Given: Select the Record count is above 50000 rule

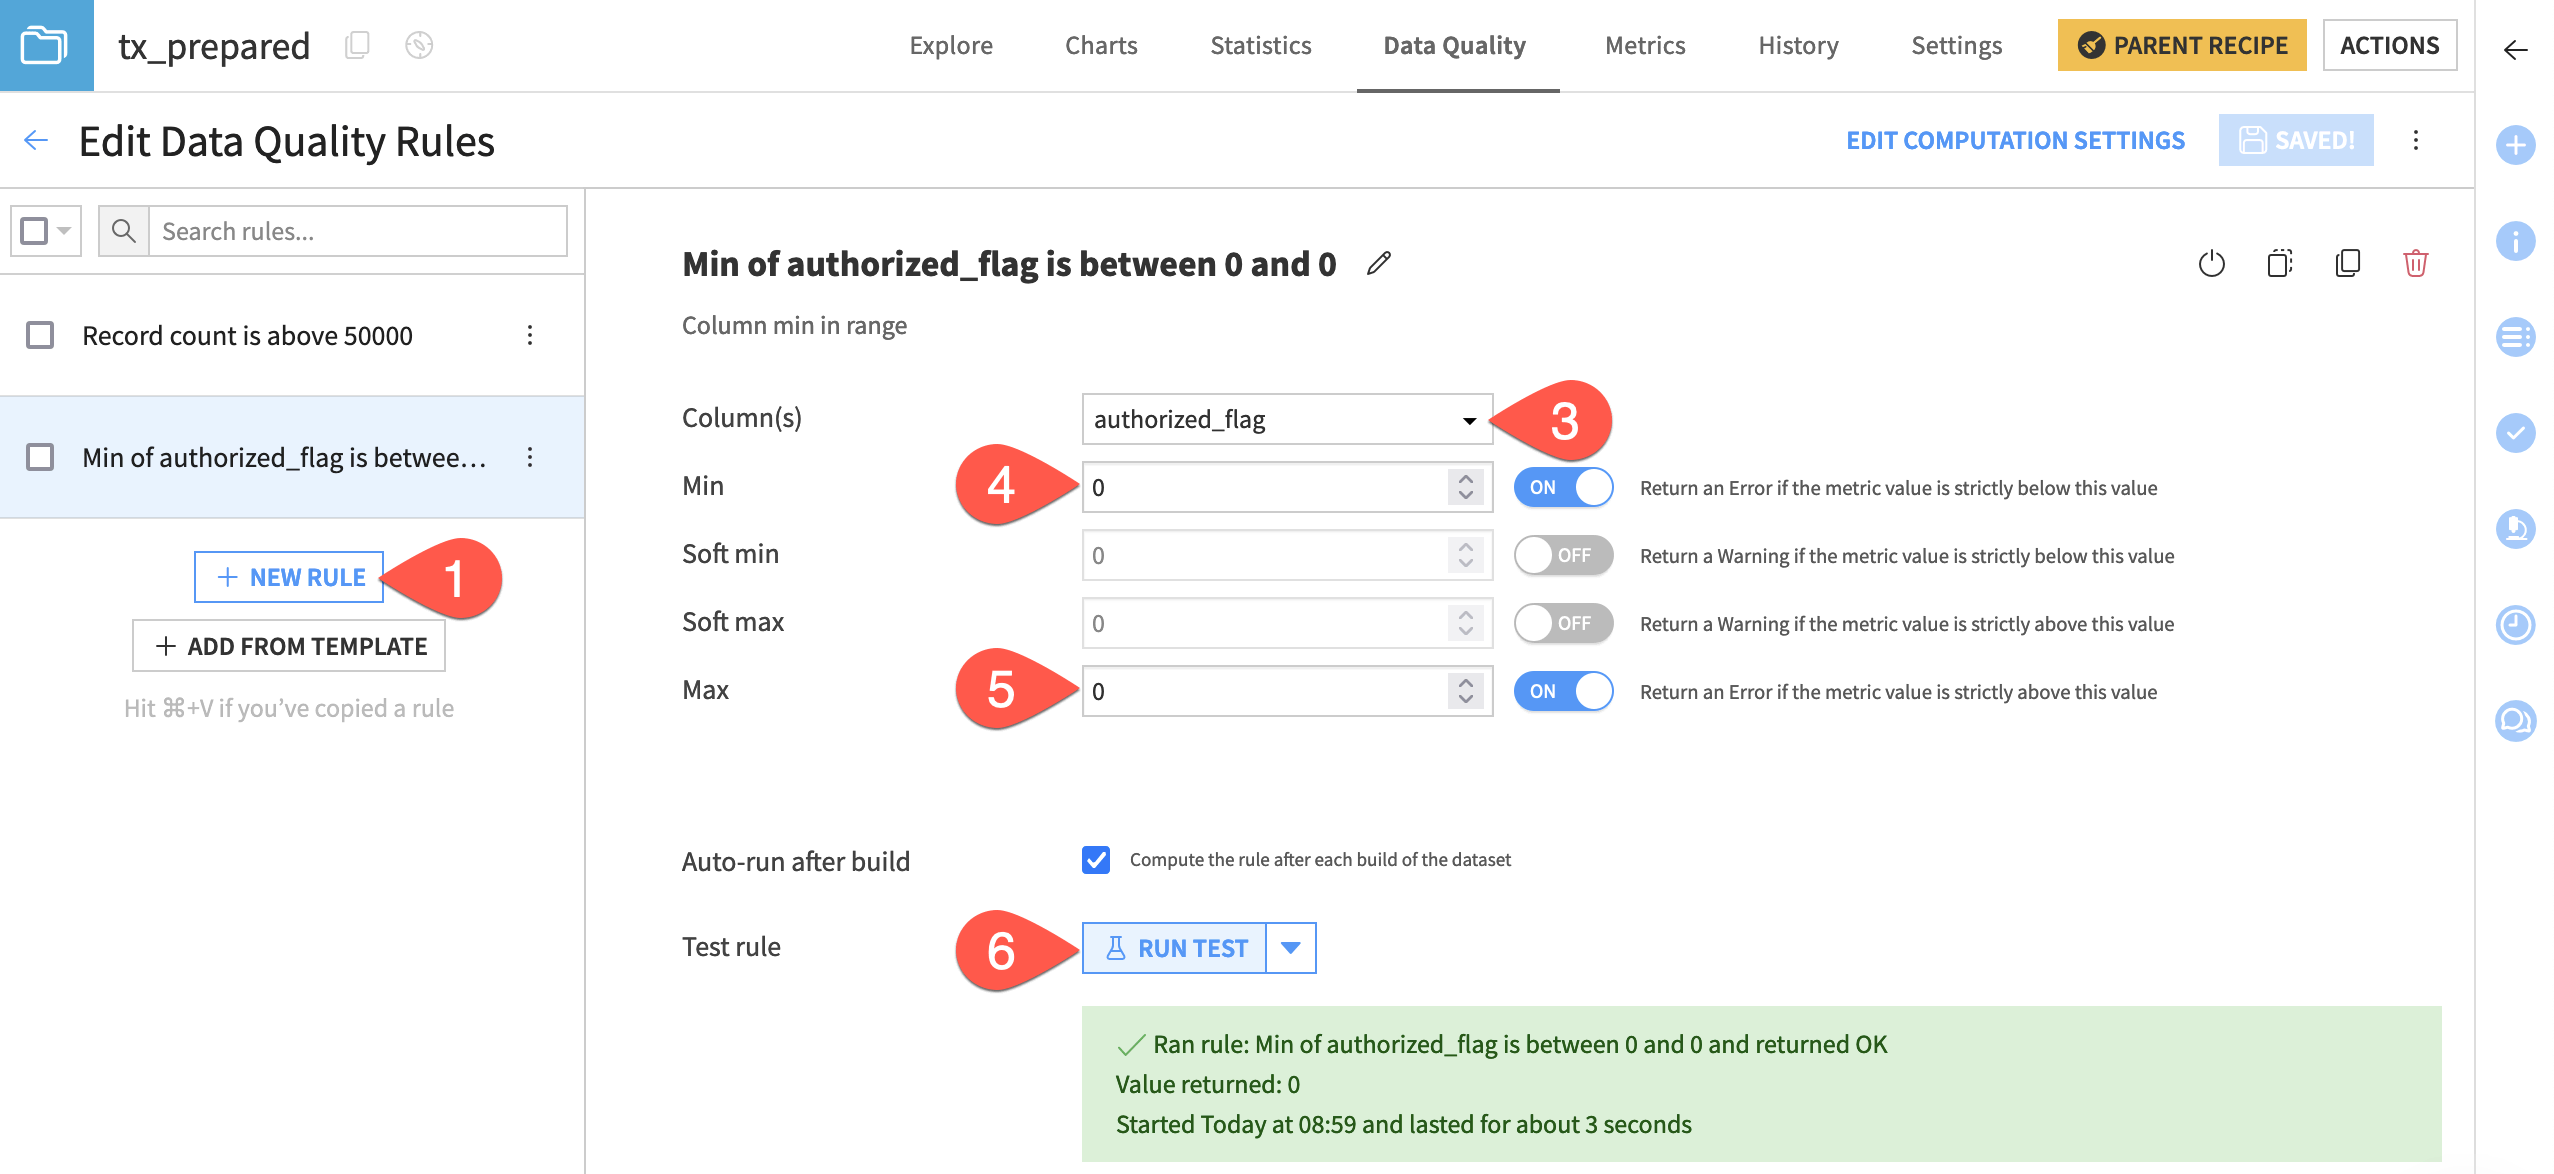Looking at the screenshot, I should (292, 335).
